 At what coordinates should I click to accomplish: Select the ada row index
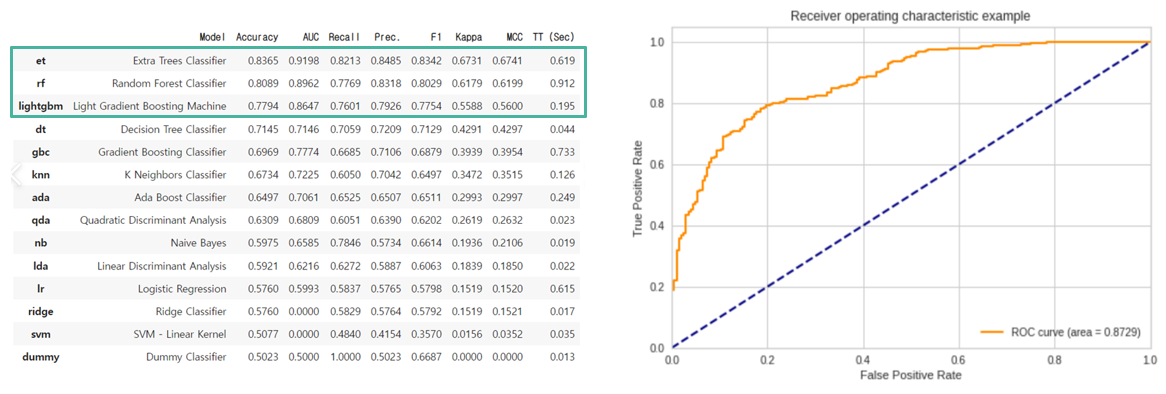pos(41,197)
